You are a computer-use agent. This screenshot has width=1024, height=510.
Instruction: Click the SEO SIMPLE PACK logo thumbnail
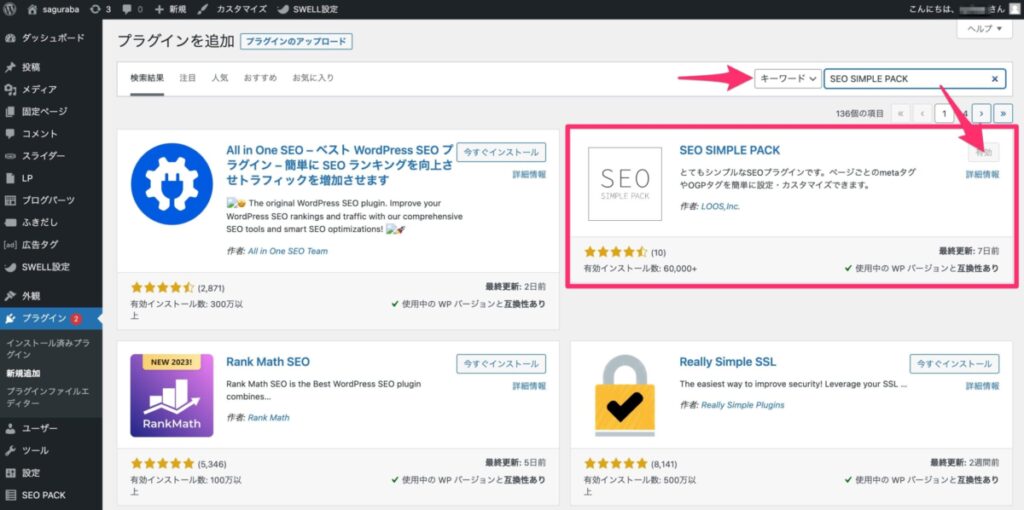click(x=625, y=184)
